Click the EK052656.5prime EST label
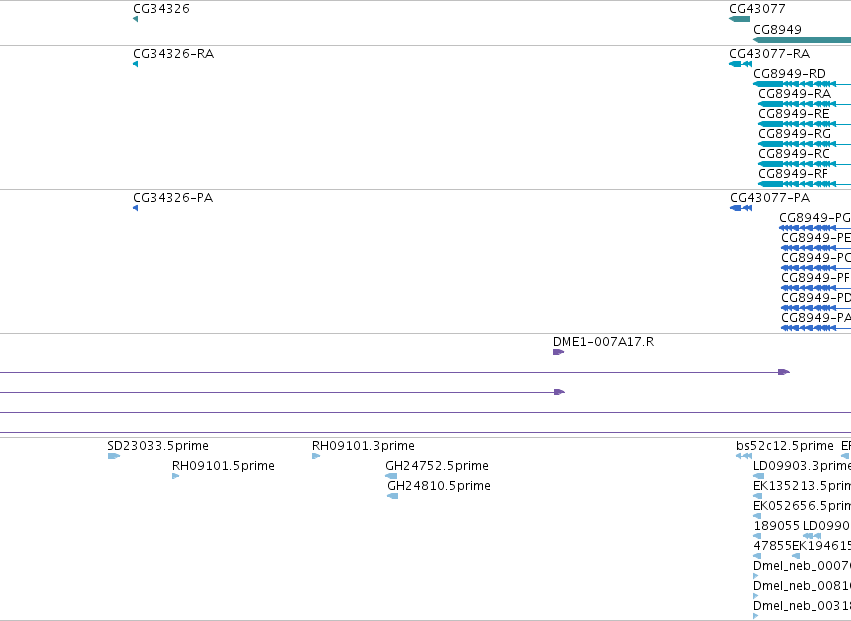The image size is (851, 621). coord(802,506)
